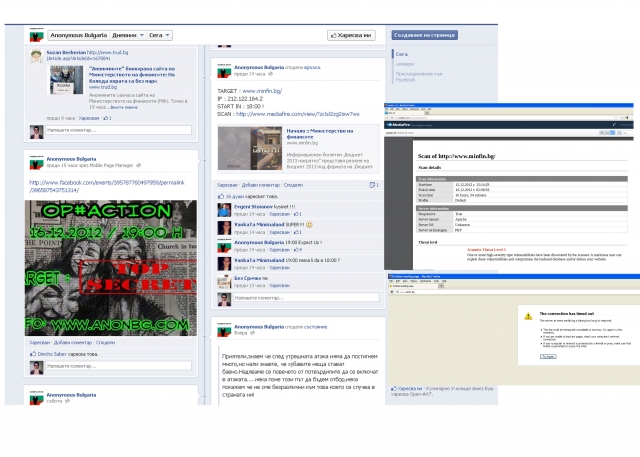
Task: Click Сподели under the OP#ACTION image
Action: click(x=105, y=342)
